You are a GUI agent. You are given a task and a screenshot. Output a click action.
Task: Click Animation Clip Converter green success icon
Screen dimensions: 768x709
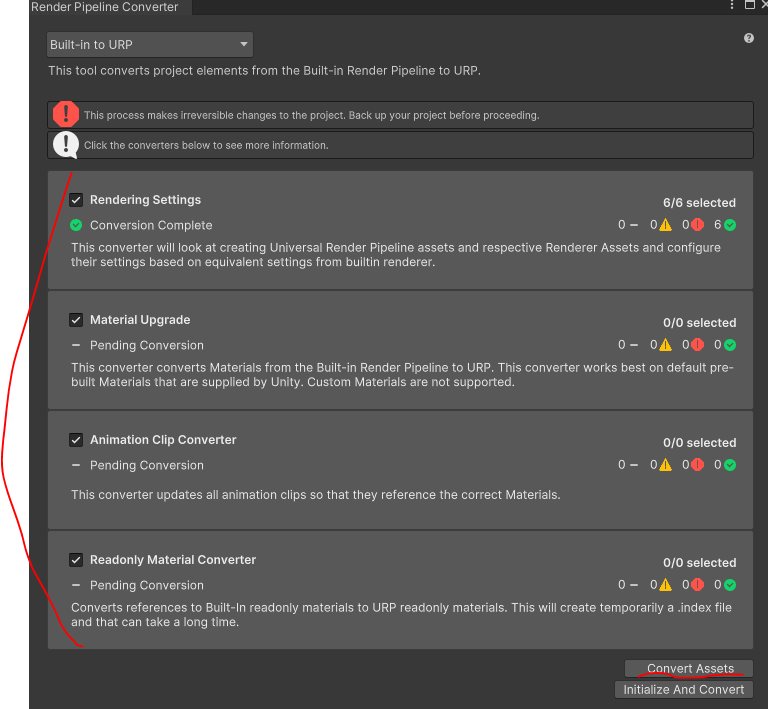click(730, 465)
